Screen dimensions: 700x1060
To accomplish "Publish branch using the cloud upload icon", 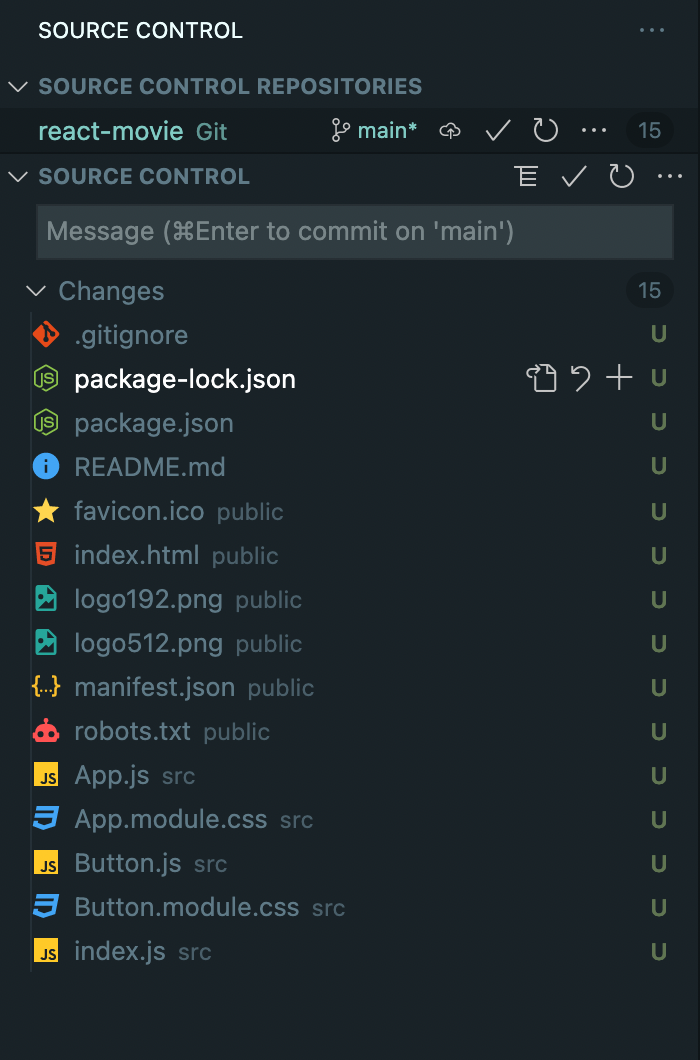I will tap(449, 130).
